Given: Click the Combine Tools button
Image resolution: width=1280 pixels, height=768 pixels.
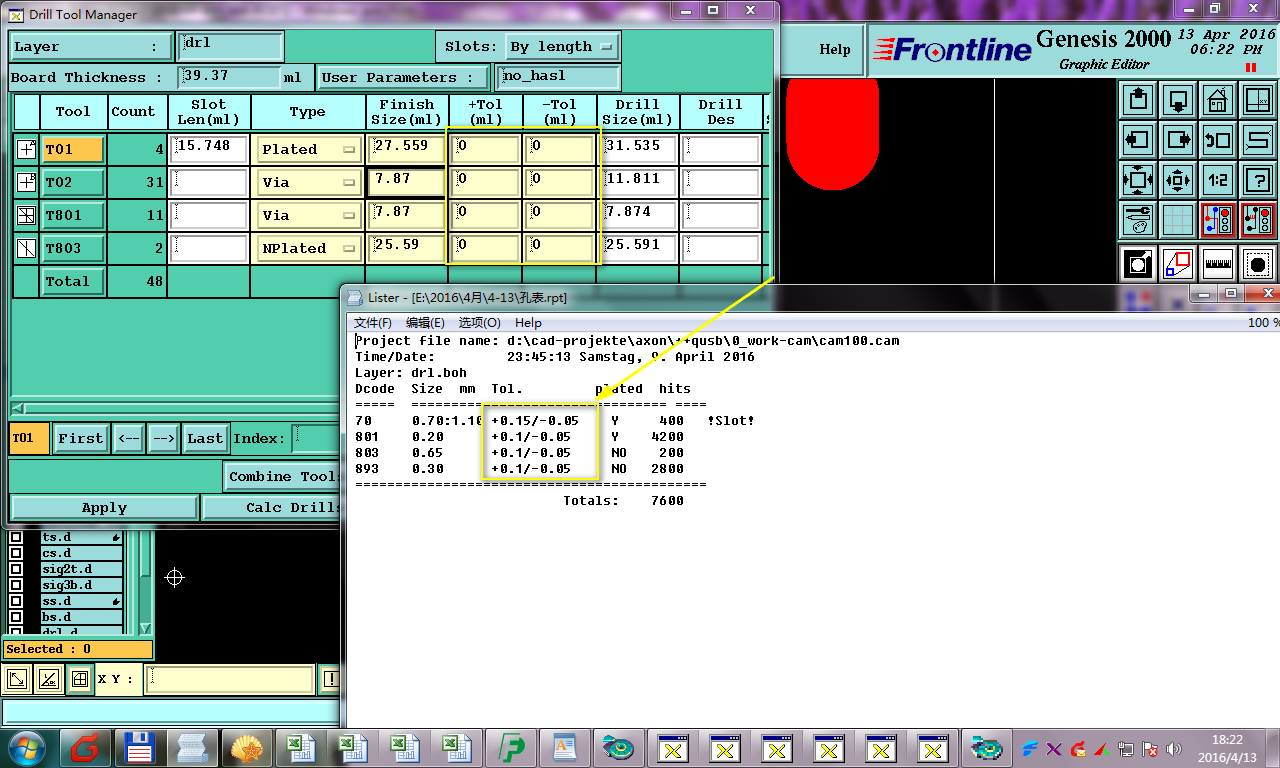Looking at the screenshot, I should 284,476.
